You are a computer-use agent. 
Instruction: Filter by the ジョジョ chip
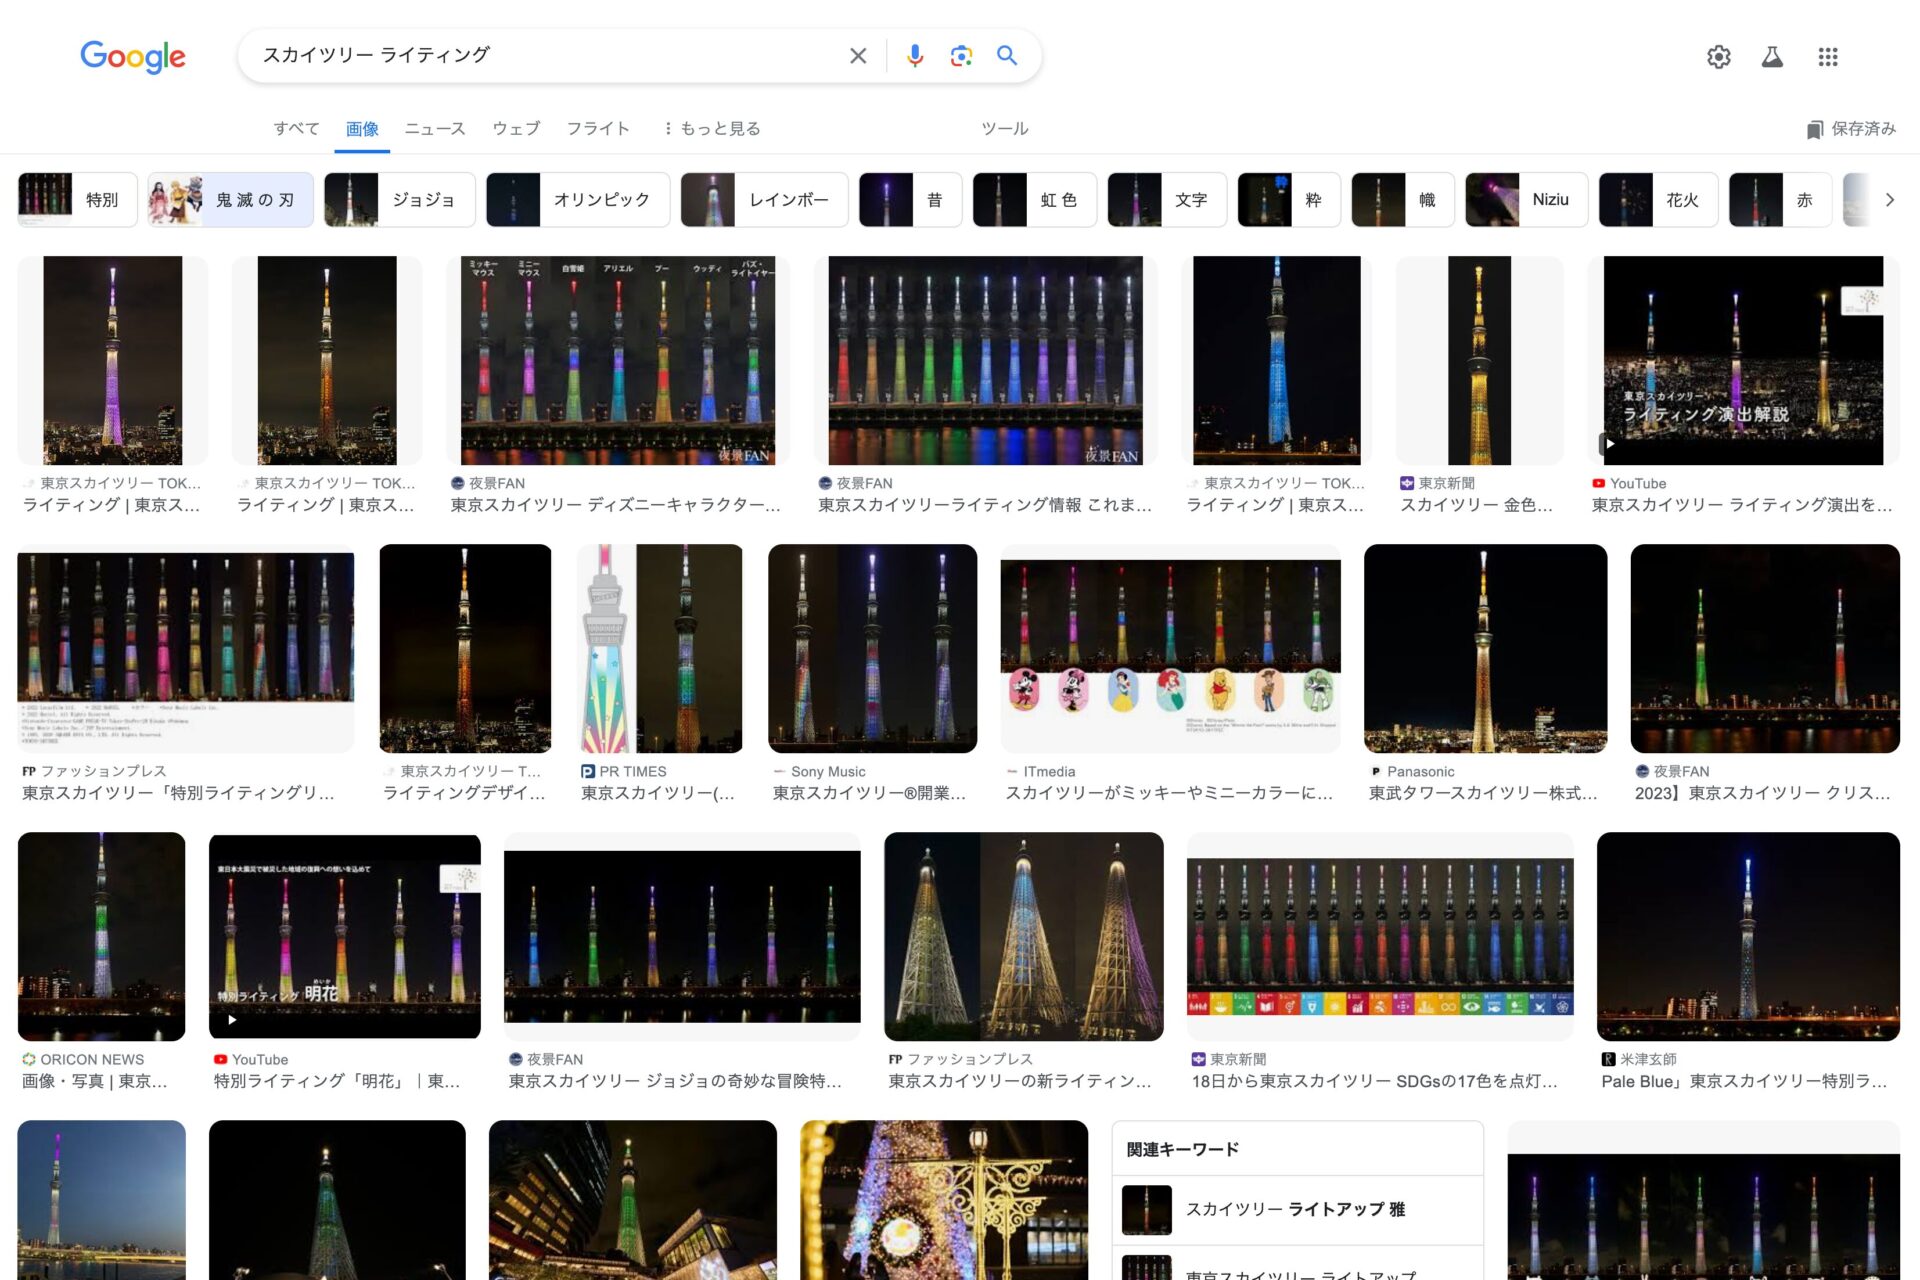point(399,200)
